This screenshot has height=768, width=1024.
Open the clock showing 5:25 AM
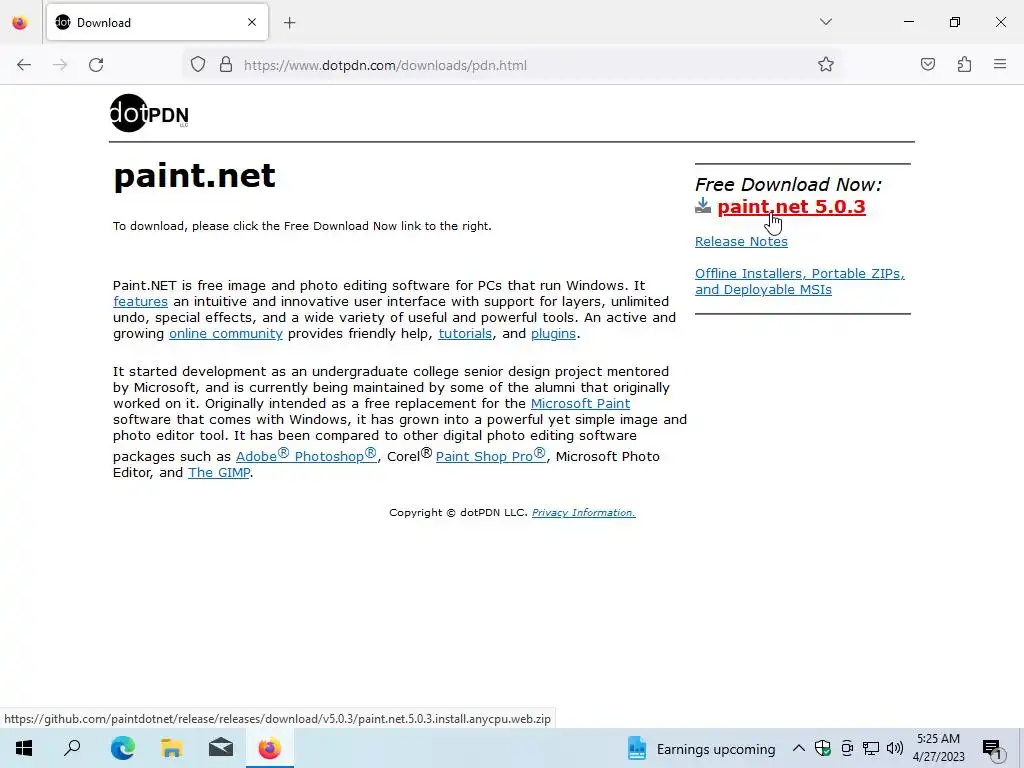pyautogui.click(x=939, y=748)
